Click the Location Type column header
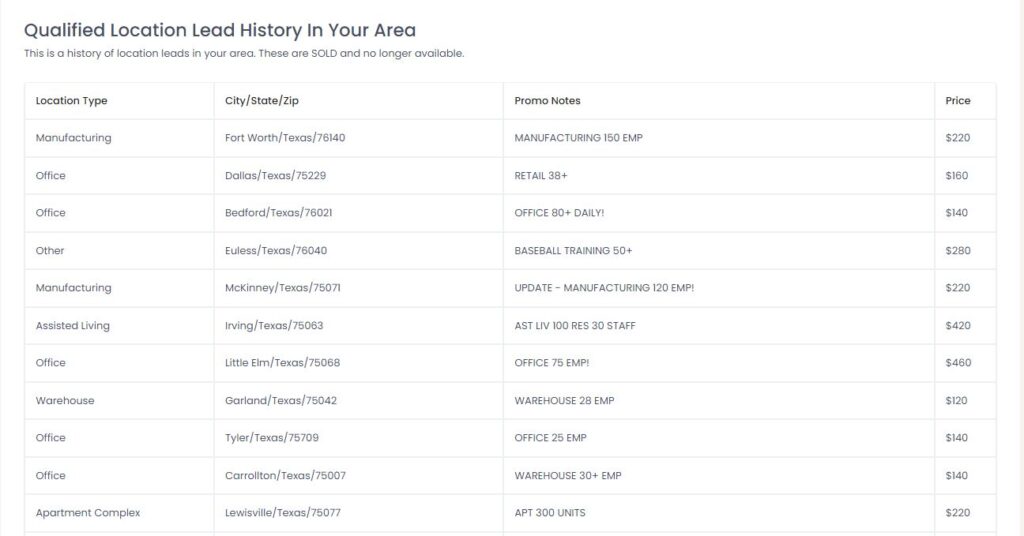The height and width of the screenshot is (536, 1024). (71, 101)
